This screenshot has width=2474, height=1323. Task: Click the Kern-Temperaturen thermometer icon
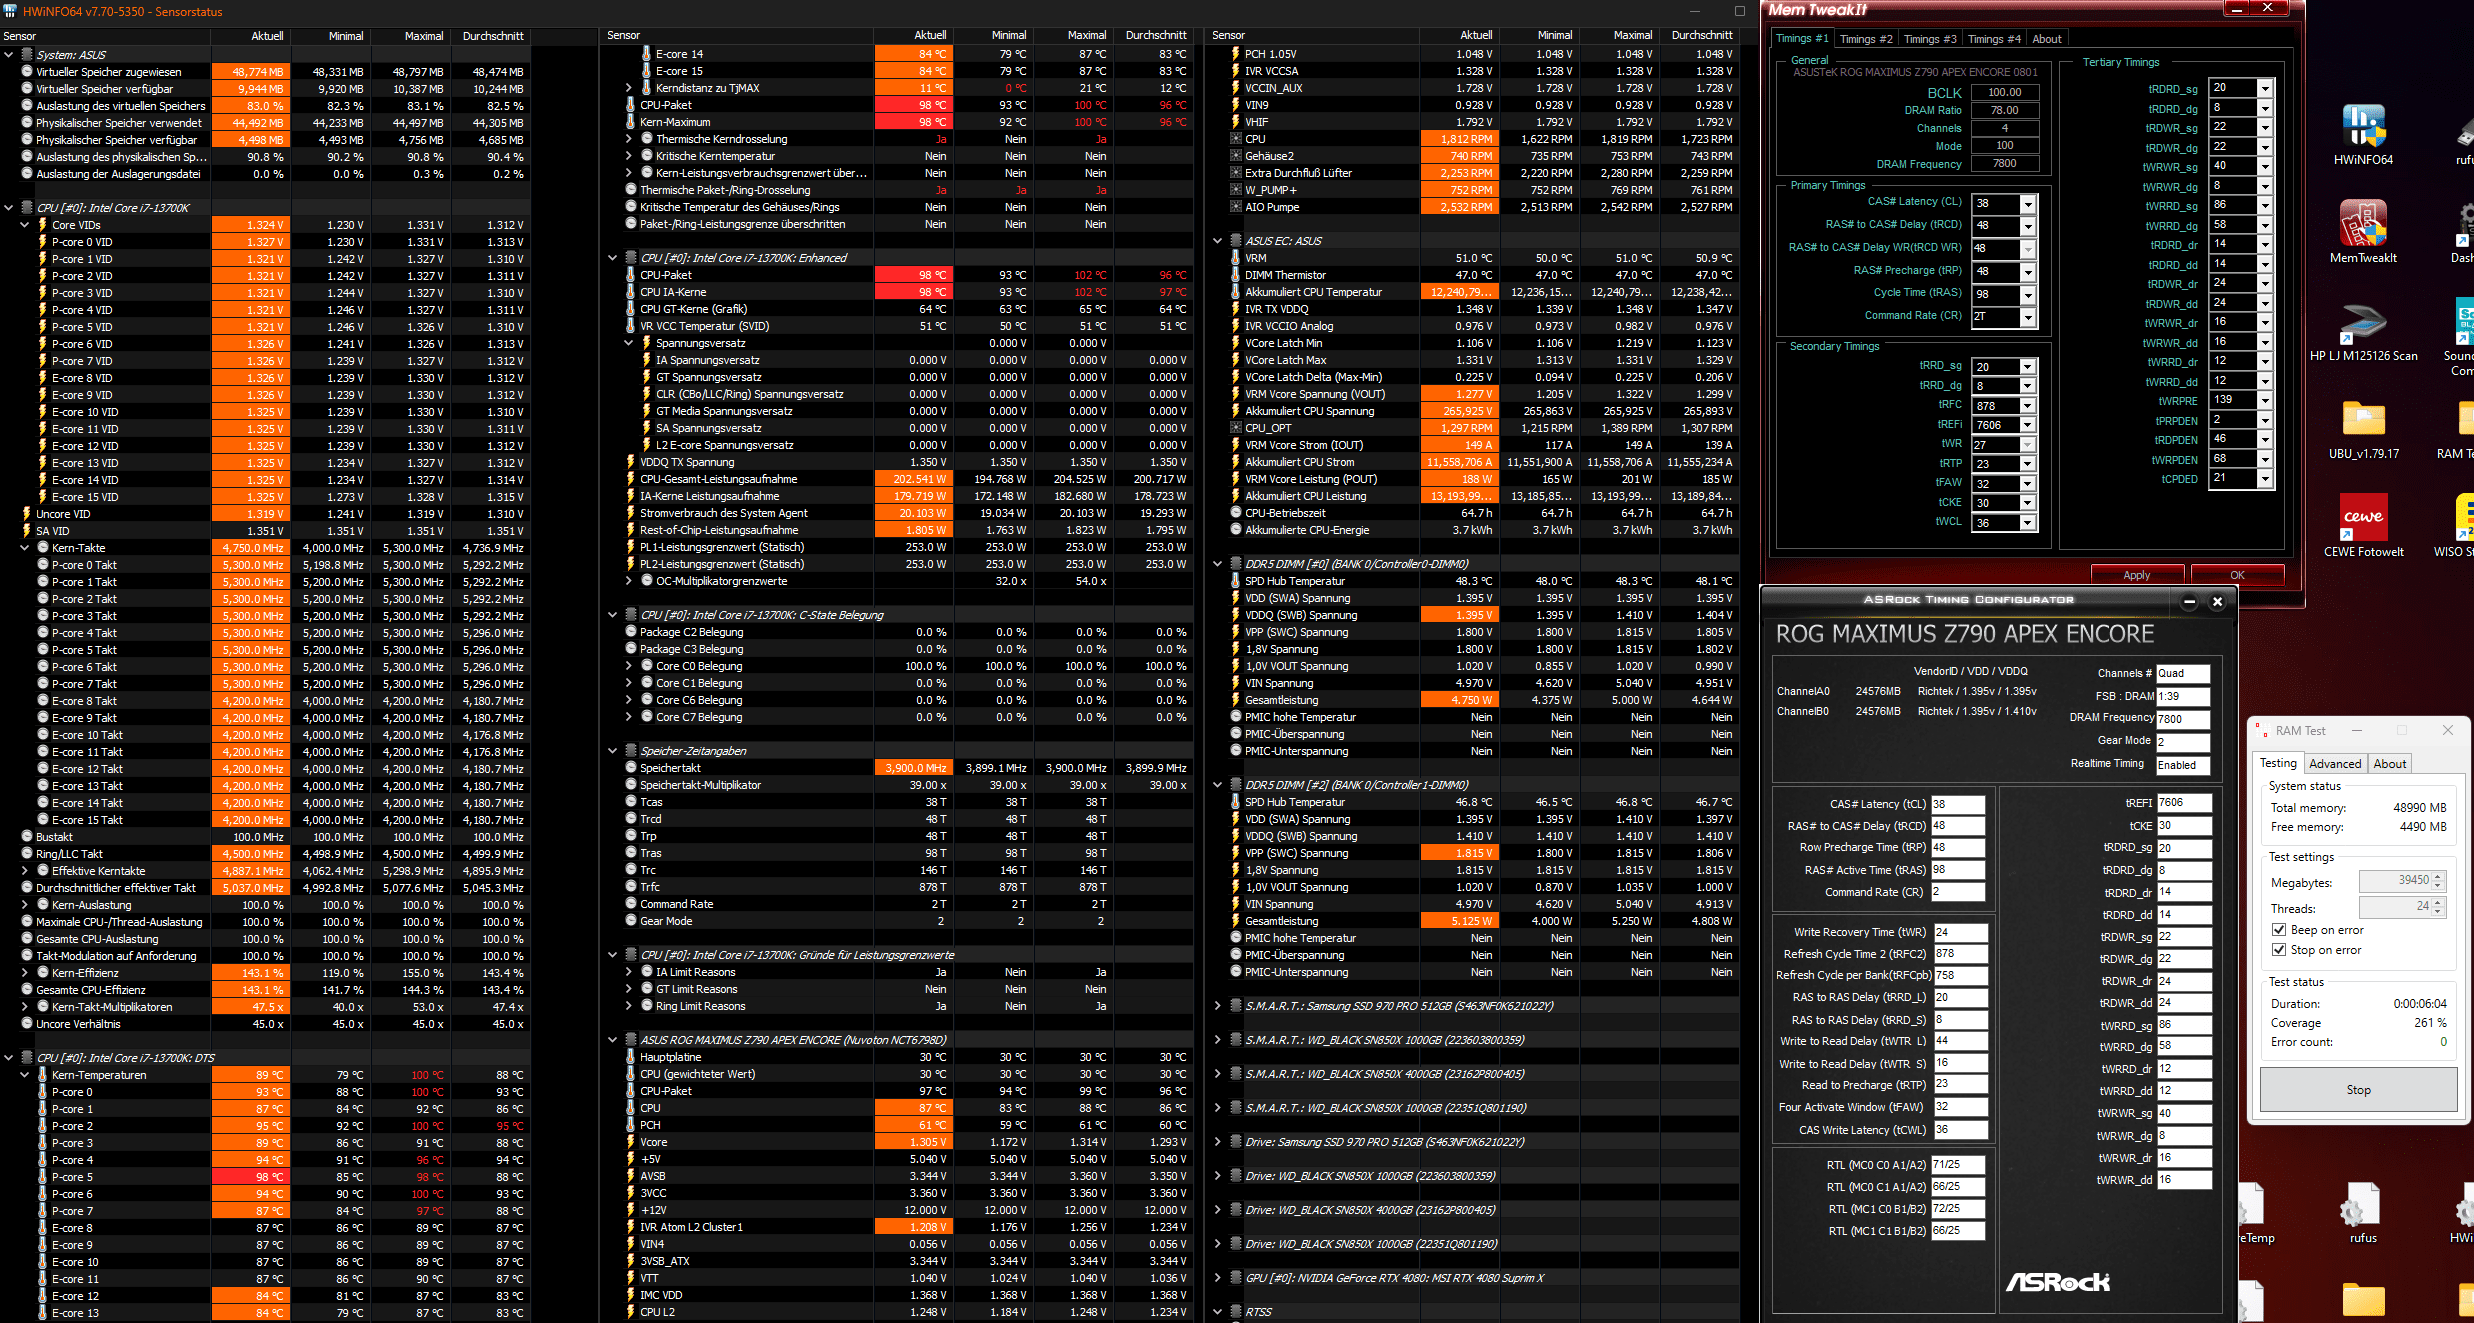tap(42, 1075)
